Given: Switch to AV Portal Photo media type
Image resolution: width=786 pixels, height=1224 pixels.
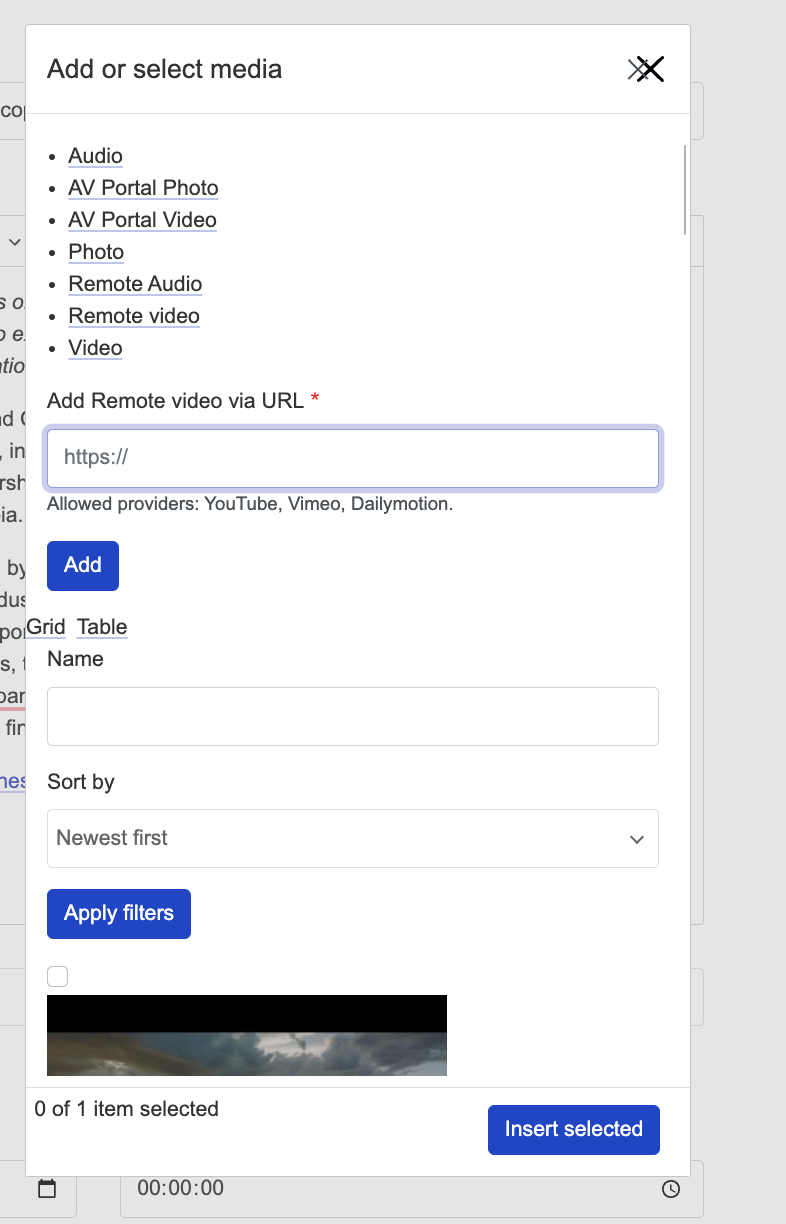Looking at the screenshot, I should (143, 188).
